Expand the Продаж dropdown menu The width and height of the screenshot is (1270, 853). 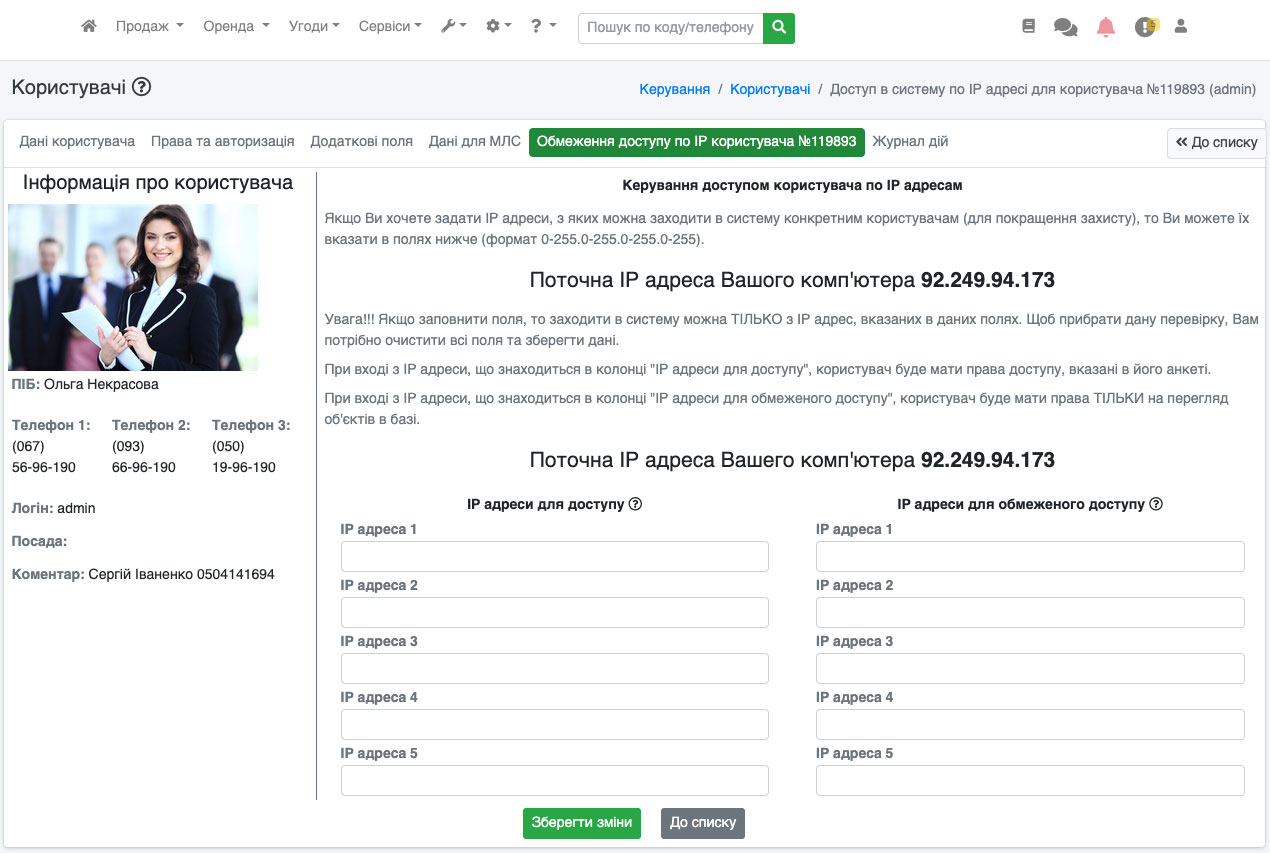click(149, 27)
